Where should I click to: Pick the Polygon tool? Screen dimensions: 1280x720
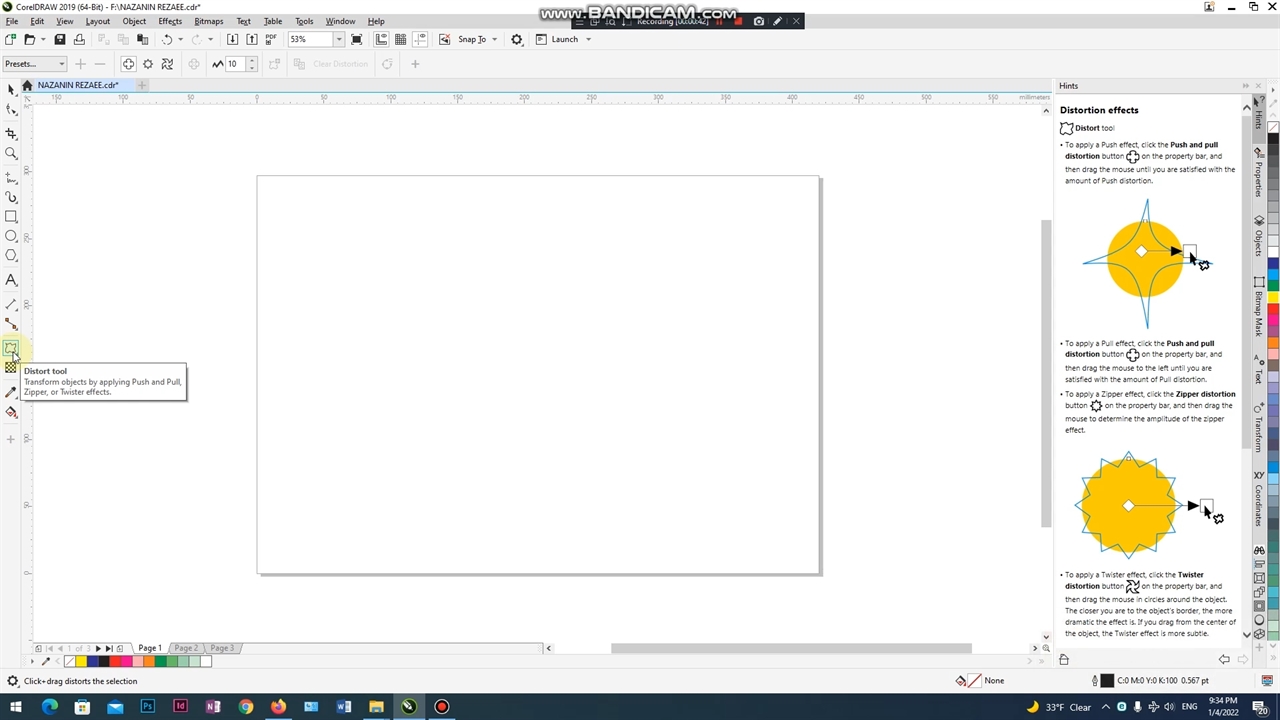pyautogui.click(x=11, y=256)
